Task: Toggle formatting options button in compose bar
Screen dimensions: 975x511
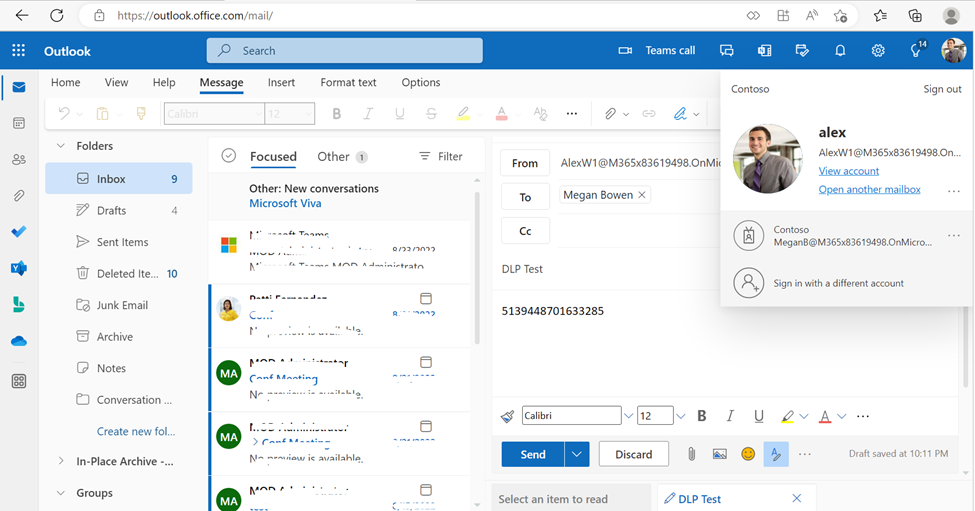Action: tap(776, 454)
